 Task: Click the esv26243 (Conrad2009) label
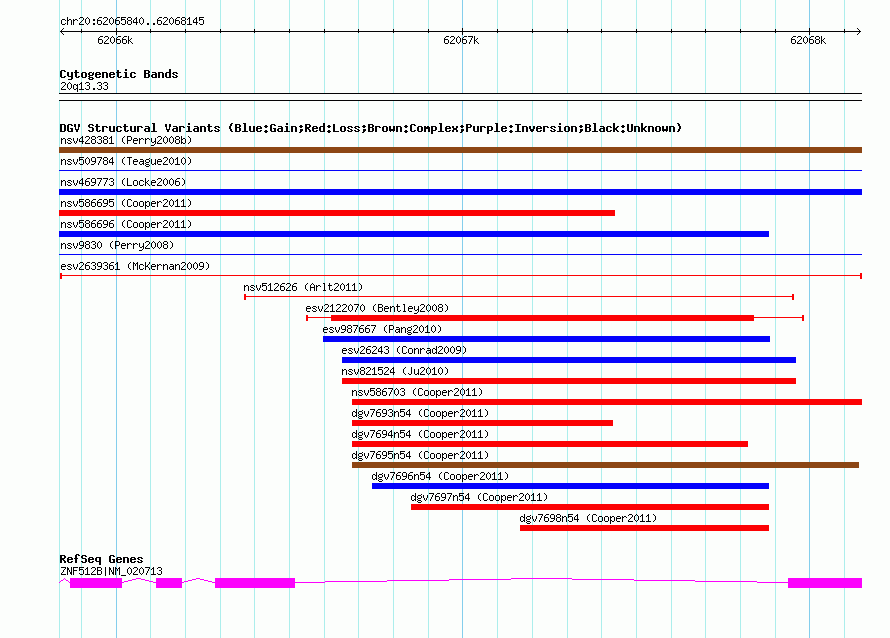click(404, 350)
